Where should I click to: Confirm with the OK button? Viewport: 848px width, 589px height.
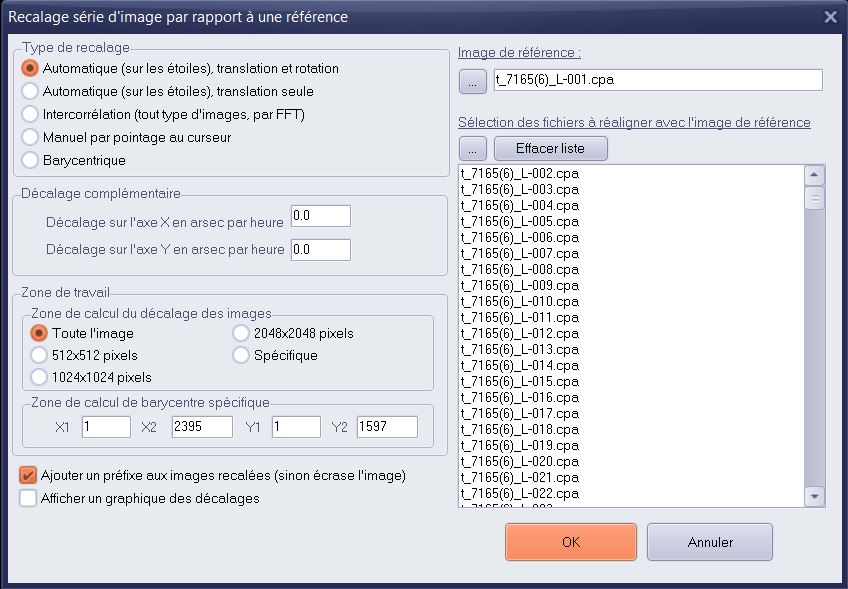click(x=570, y=542)
